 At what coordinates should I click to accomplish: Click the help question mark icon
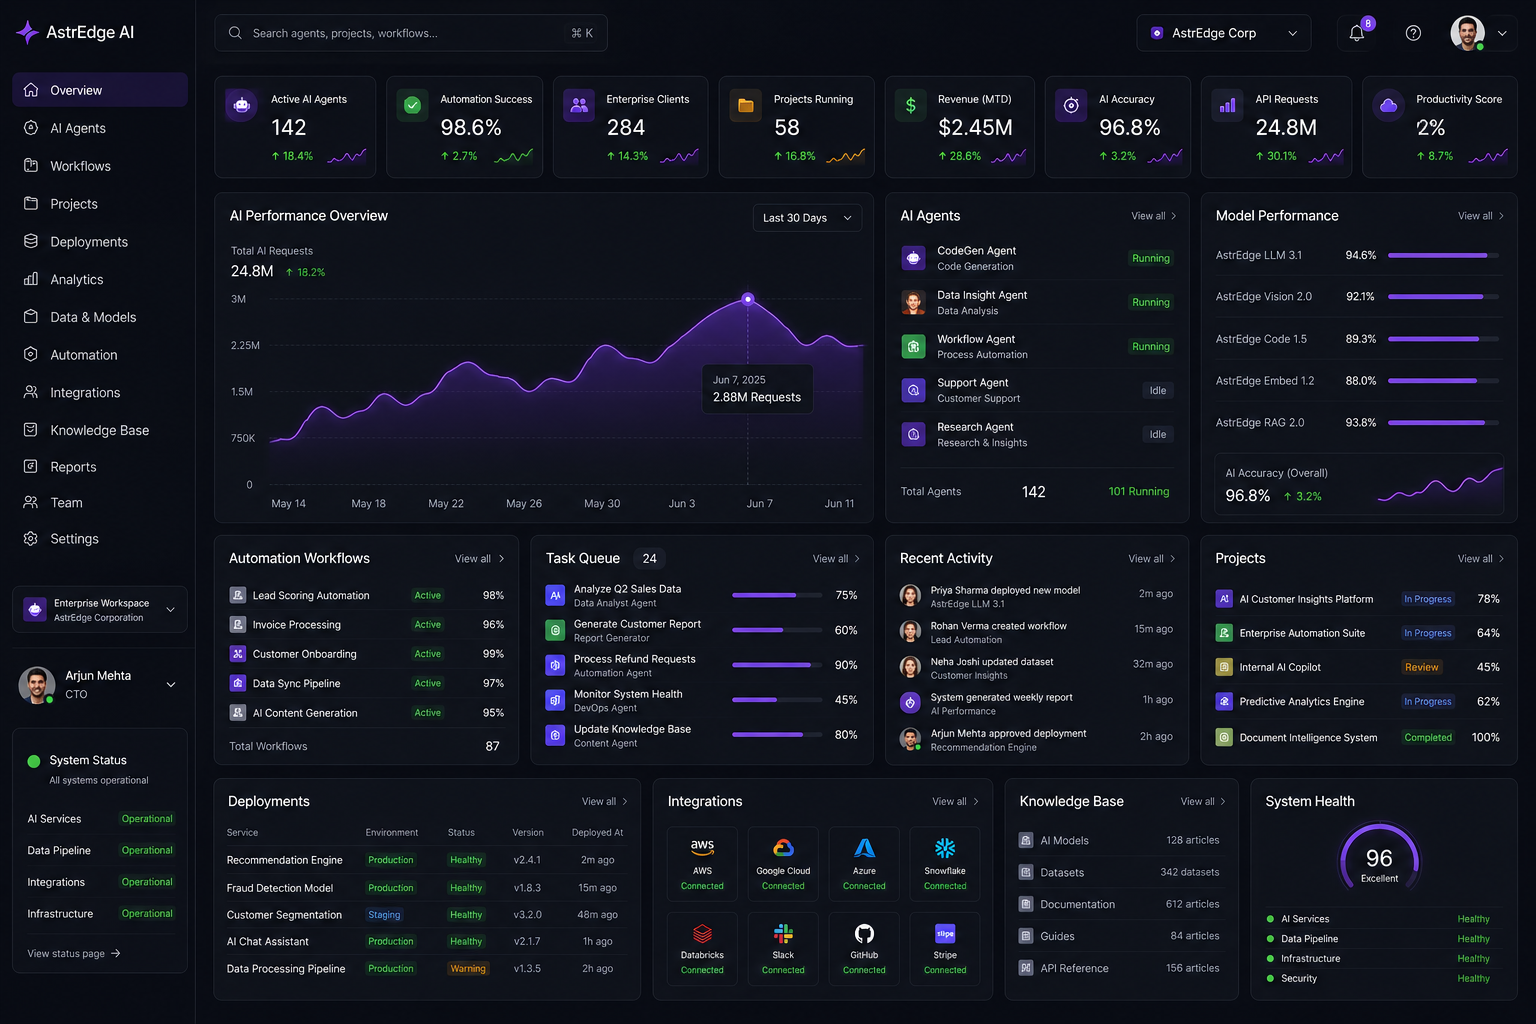(x=1413, y=33)
